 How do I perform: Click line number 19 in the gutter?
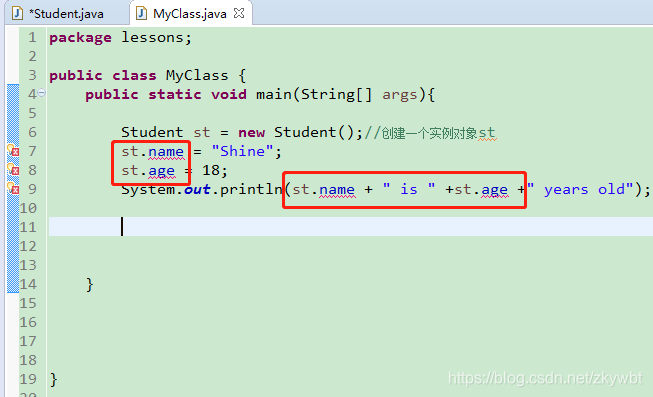[x=28, y=379]
